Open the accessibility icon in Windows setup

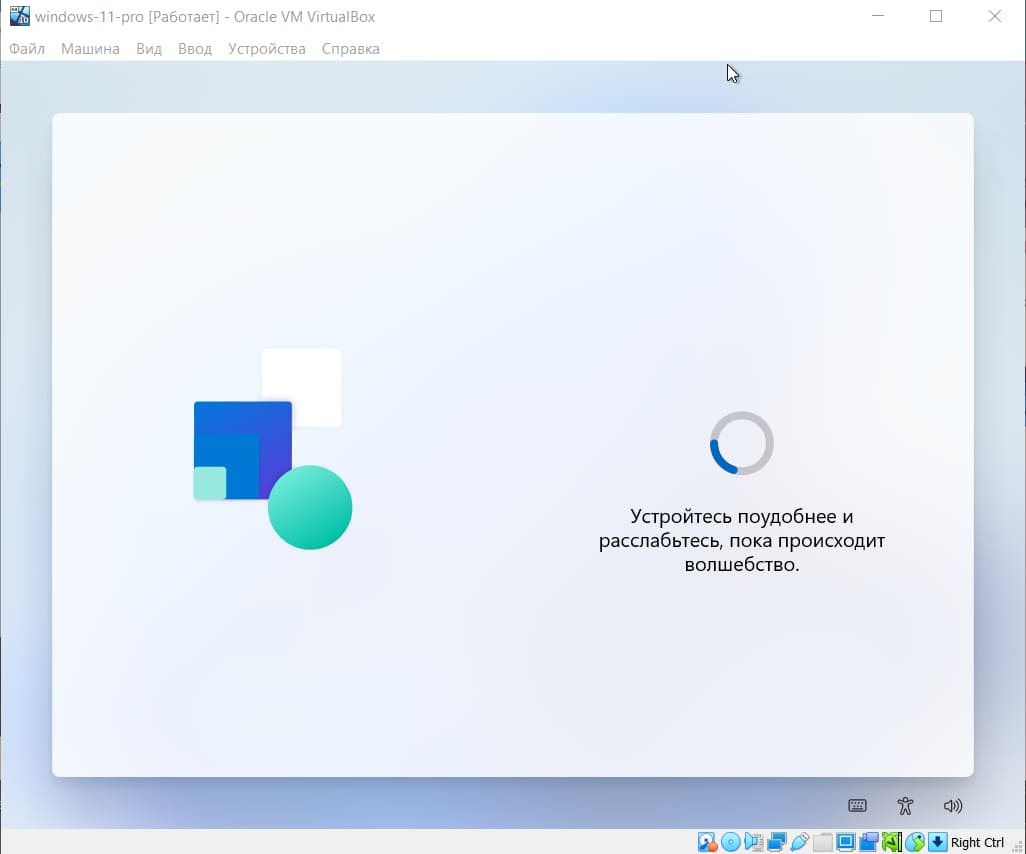pyautogui.click(x=905, y=806)
